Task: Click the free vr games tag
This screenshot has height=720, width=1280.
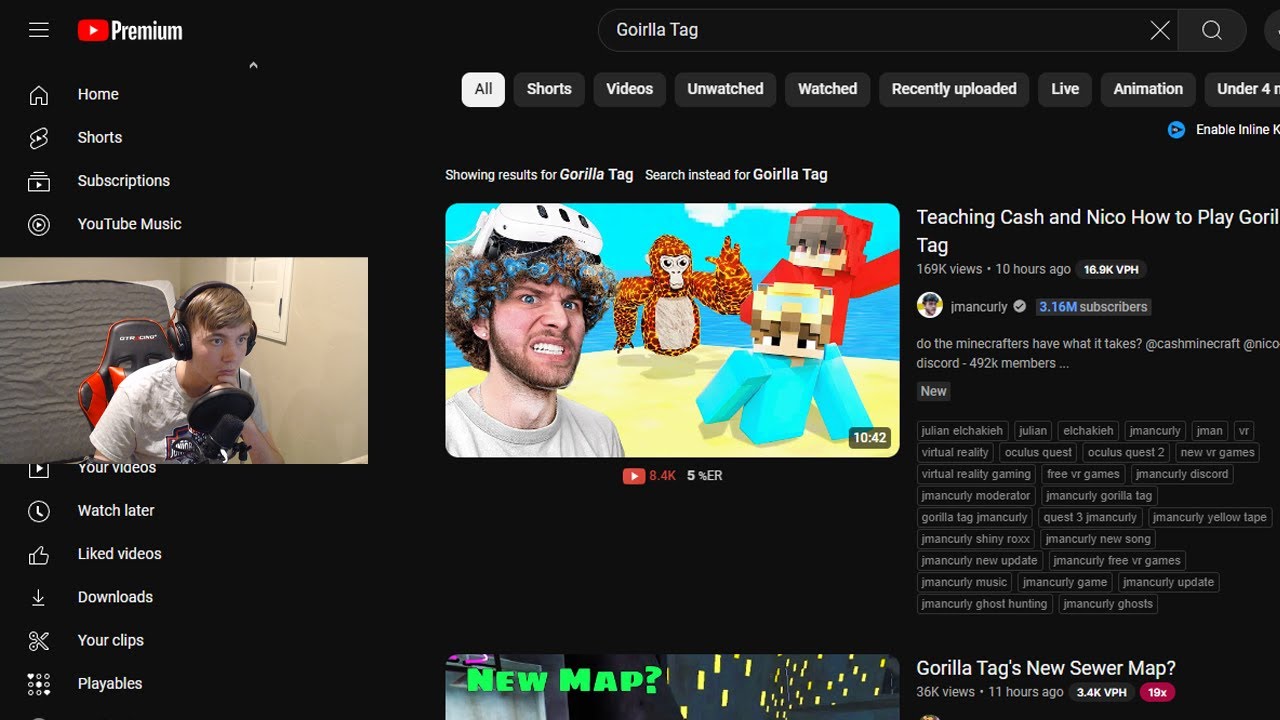Action: click(1083, 474)
